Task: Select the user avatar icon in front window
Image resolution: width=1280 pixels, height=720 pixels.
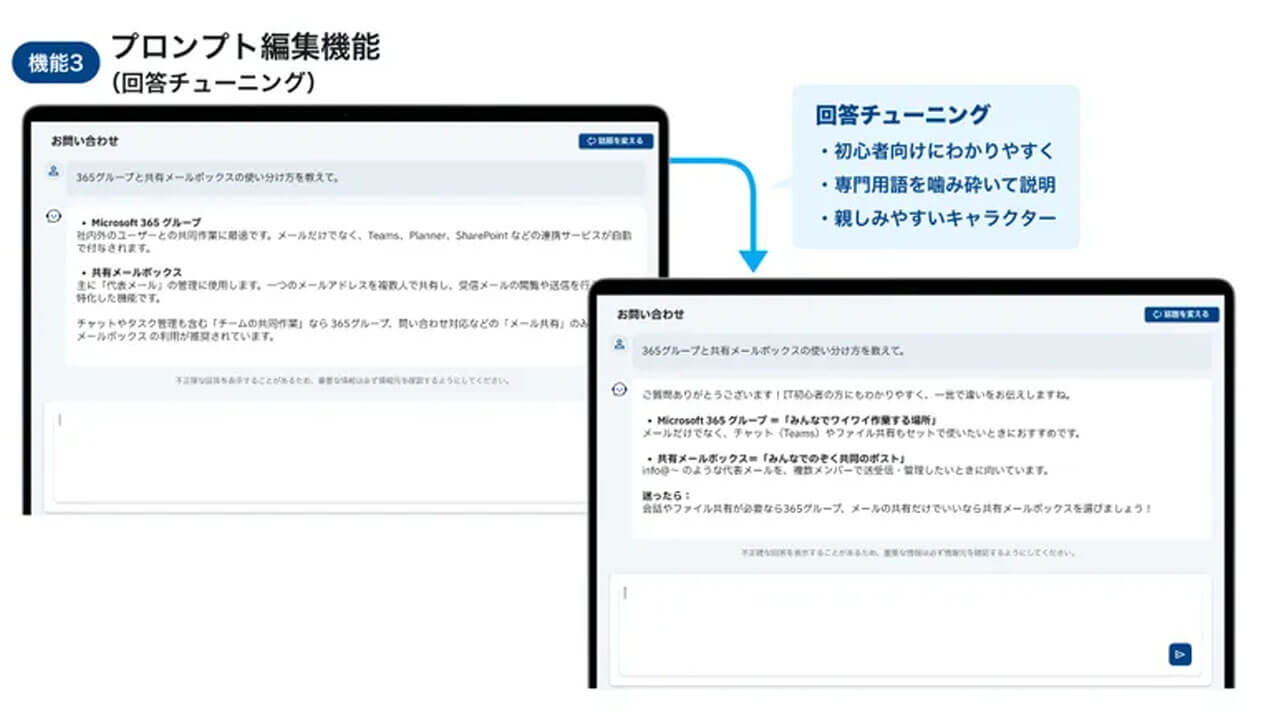Action: click(x=619, y=344)
